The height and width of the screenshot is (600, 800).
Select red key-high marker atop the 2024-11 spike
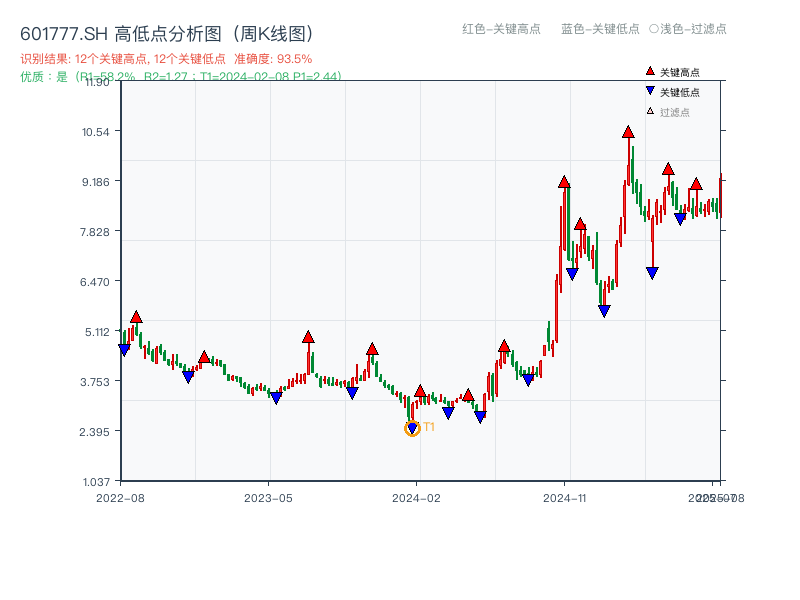(x=564, y=182)
